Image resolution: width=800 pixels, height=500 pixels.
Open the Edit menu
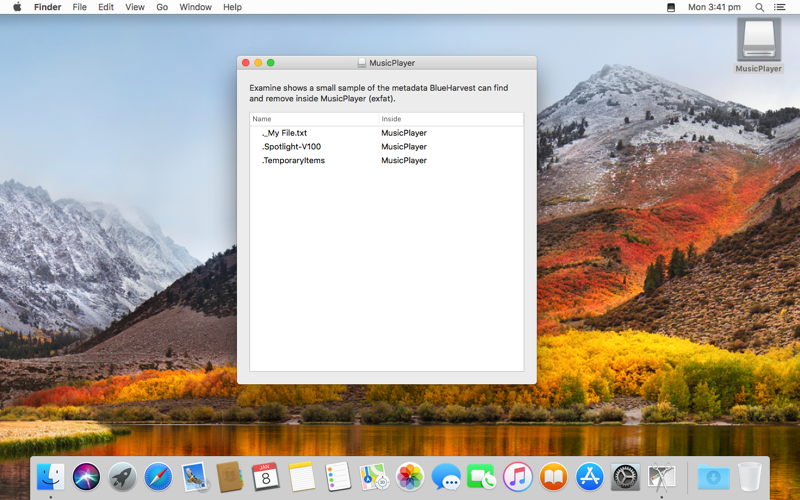[106, 7]
